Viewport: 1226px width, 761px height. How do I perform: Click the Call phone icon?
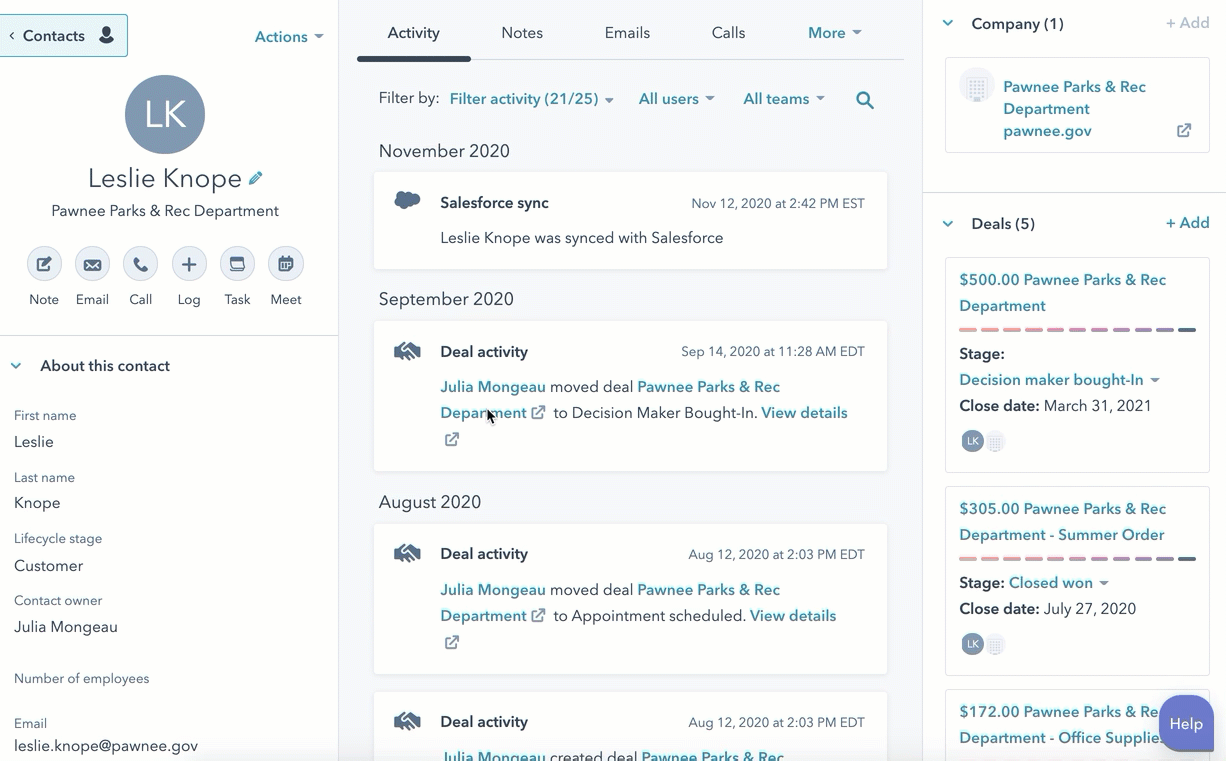pyautogui.click(x=140, y=264)
